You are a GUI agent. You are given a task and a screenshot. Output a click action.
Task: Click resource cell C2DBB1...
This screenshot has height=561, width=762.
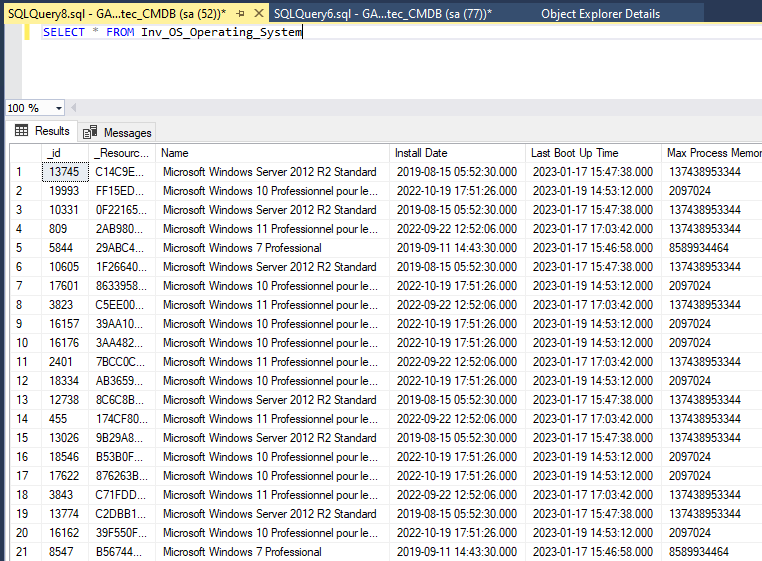click(122, 514)
